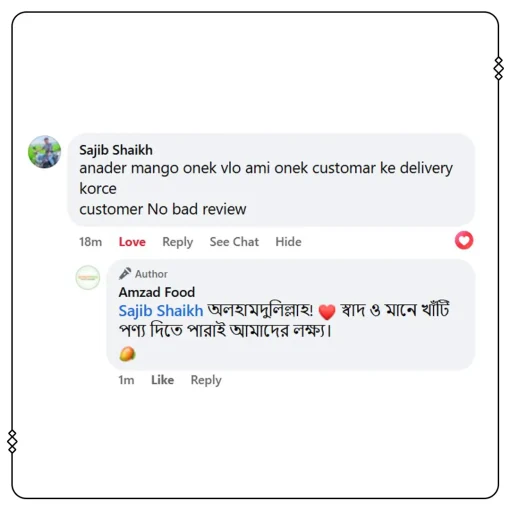Click the red heart emoji in the reply
The width and height of the screenshot is (510, 510).
327,312
